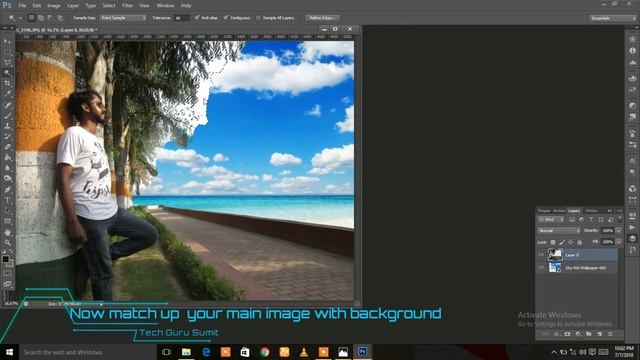The image size is (640, 360).
Task: Select the Eyedropper tool
Action: tap(7, 94)
